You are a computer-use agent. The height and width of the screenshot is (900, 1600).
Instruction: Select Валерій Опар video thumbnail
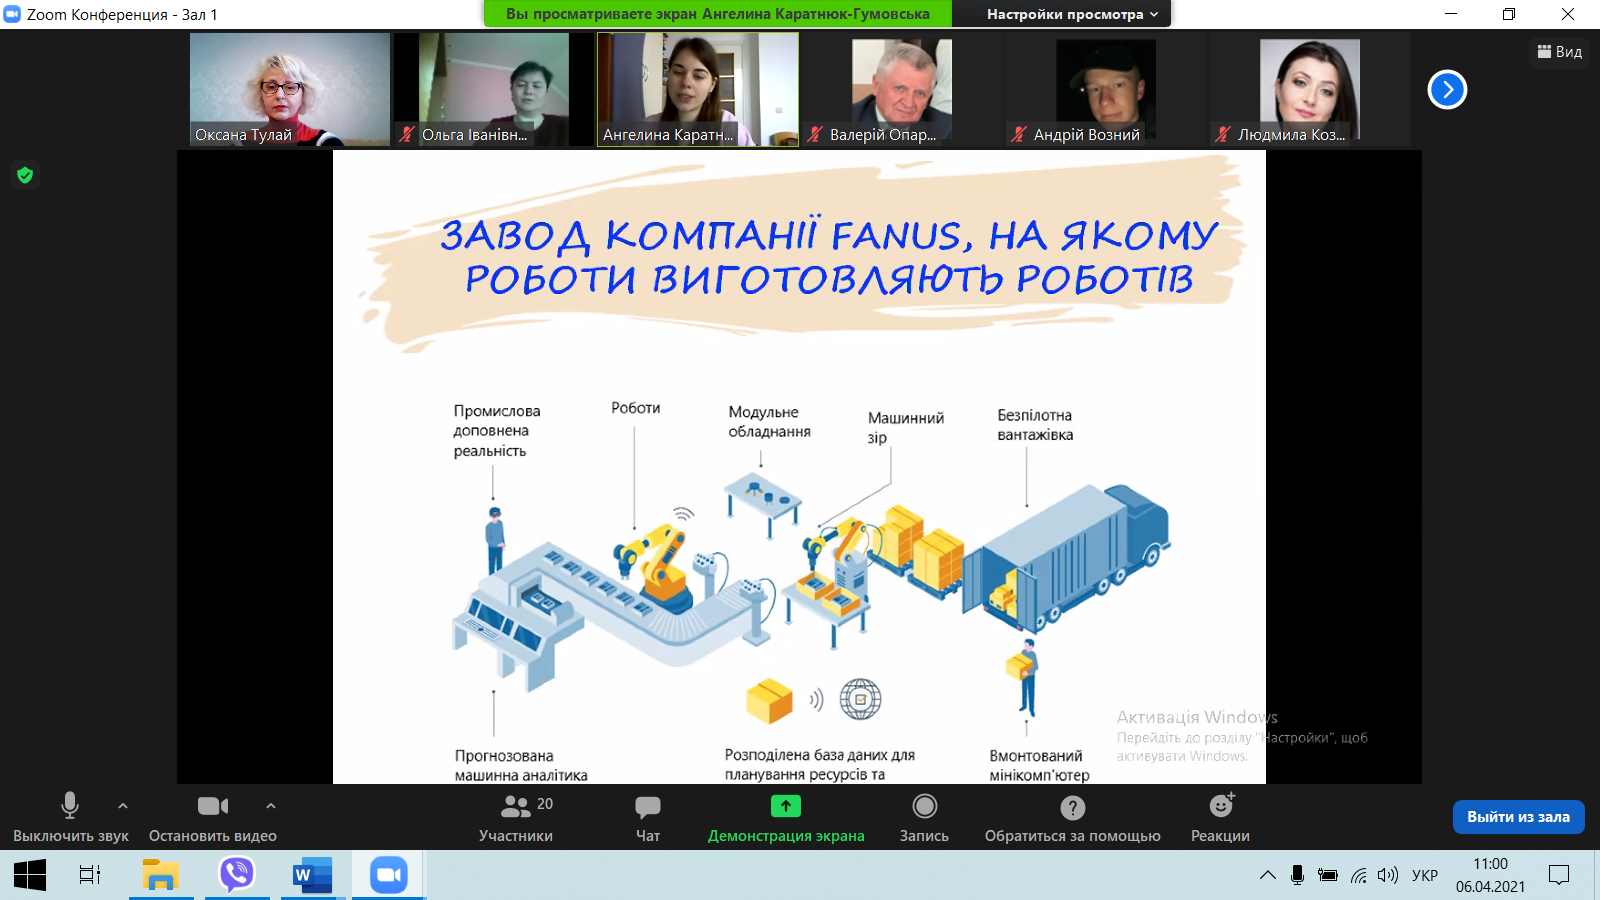(x=902, y=90)
